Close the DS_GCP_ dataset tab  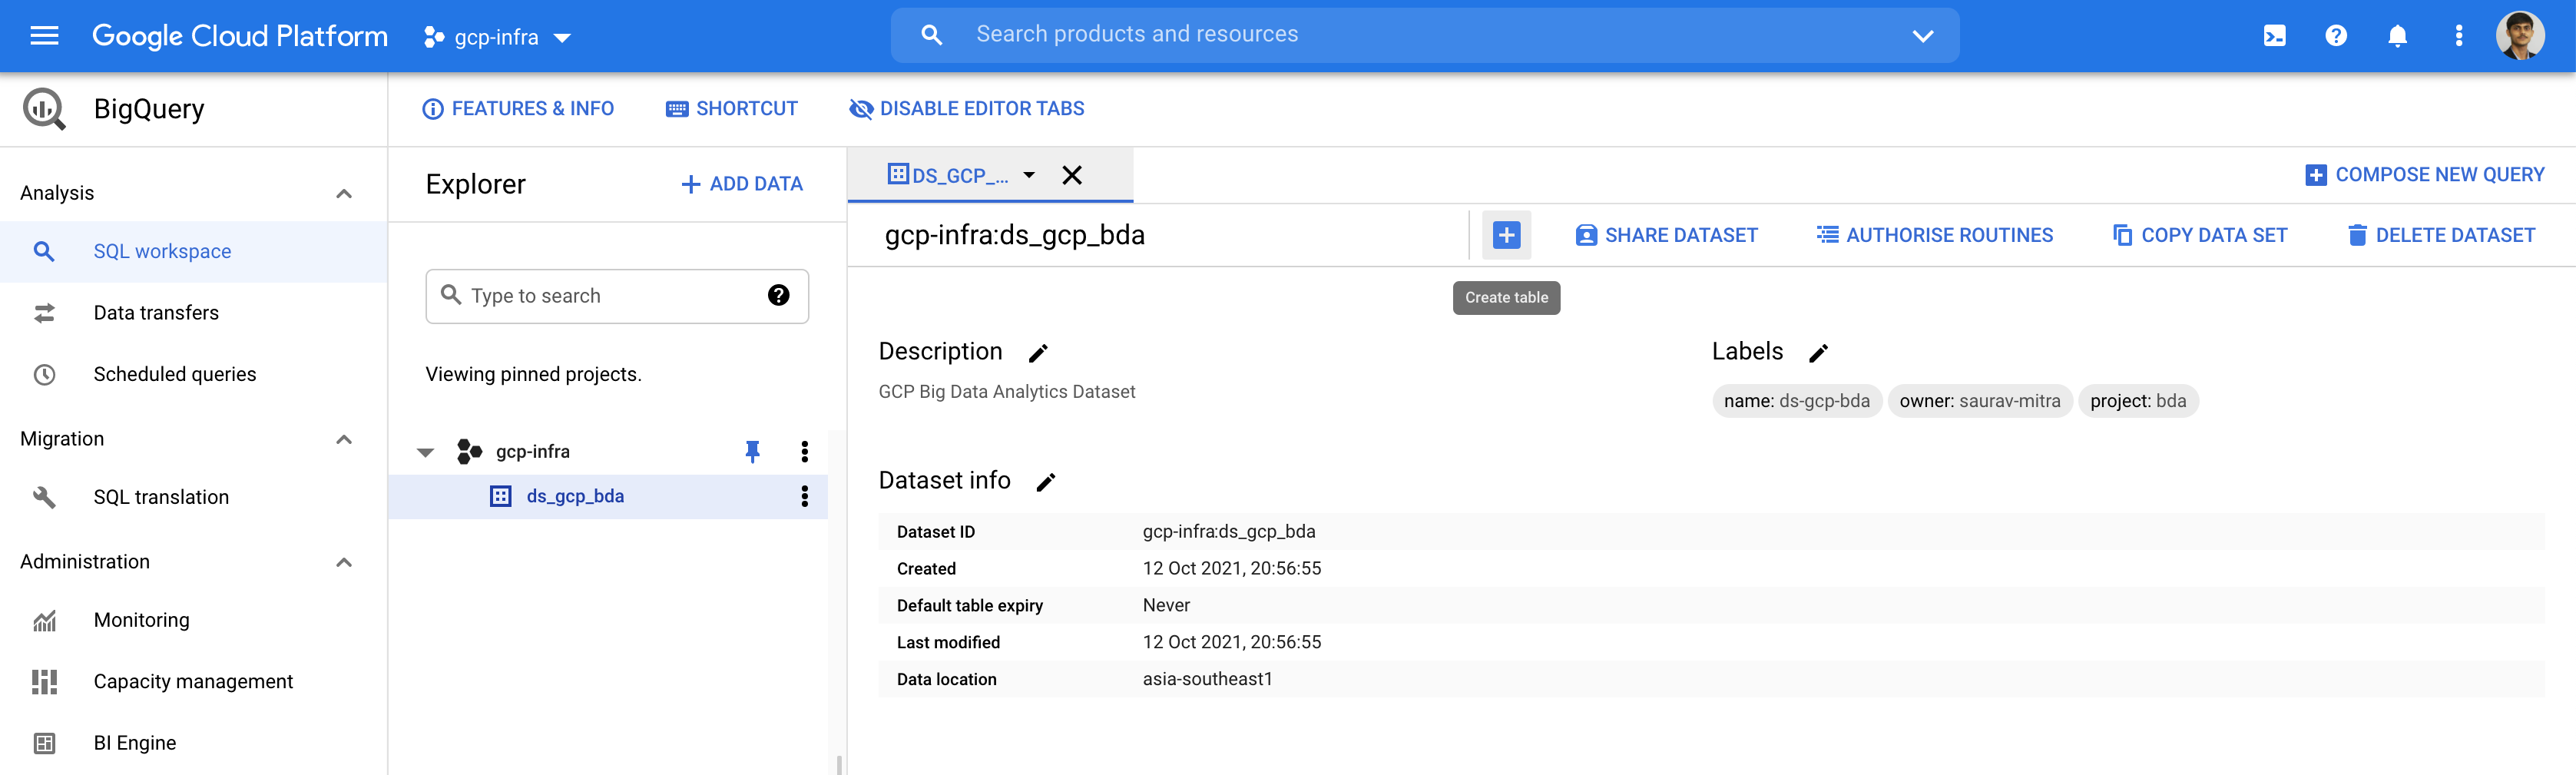pyautogui.click(x=1072, y=175)
